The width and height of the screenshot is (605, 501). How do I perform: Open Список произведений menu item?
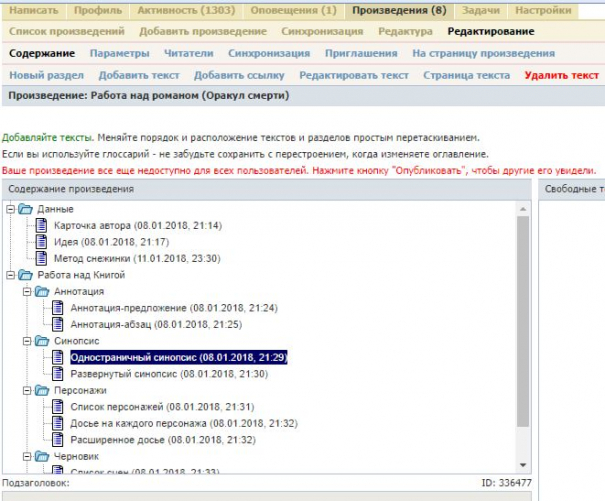(x=60, y=31)
